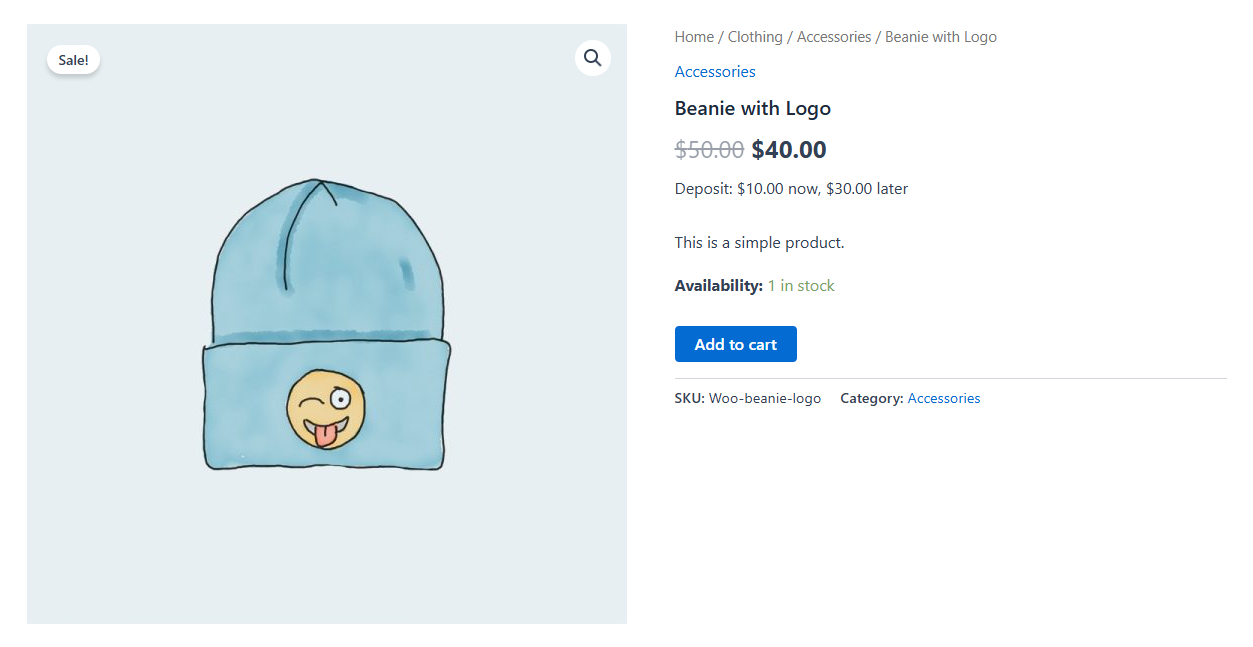Click the Sale! badge on the image
The width and height of the screenshot is (1253, 647).
pyautogui.click(x=73, y=59)
